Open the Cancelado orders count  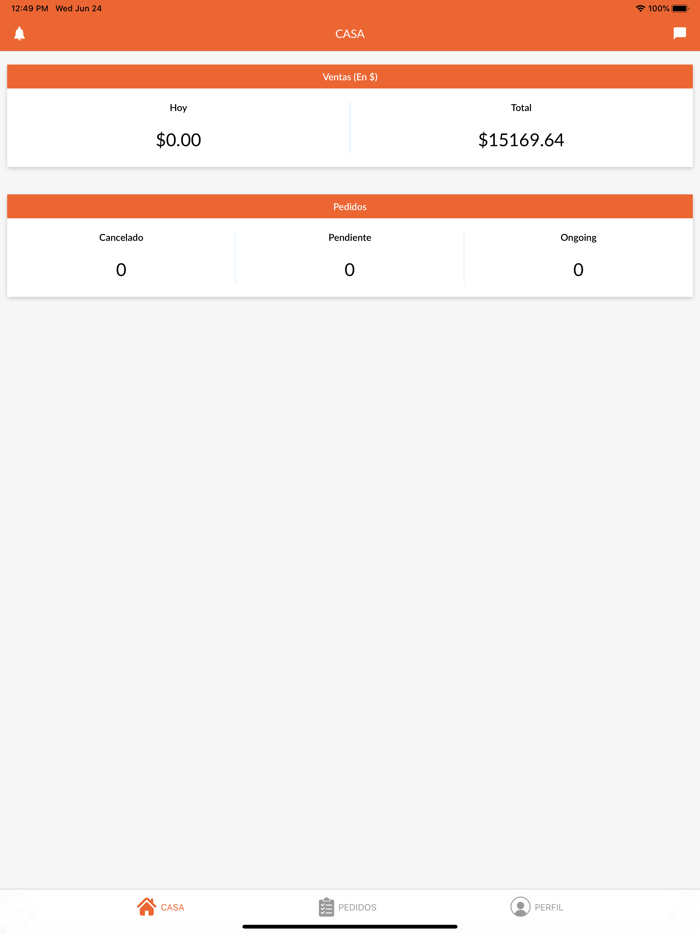(121, 269)
